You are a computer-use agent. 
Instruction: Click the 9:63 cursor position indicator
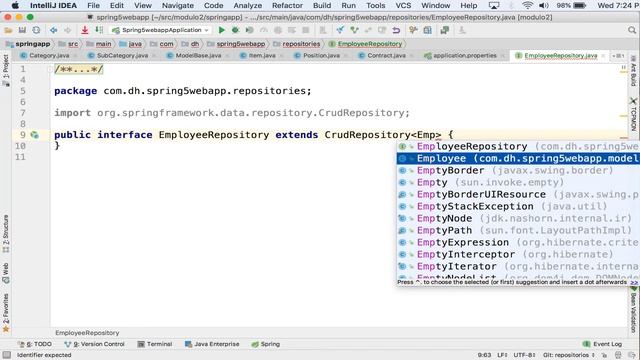point(484,355)
